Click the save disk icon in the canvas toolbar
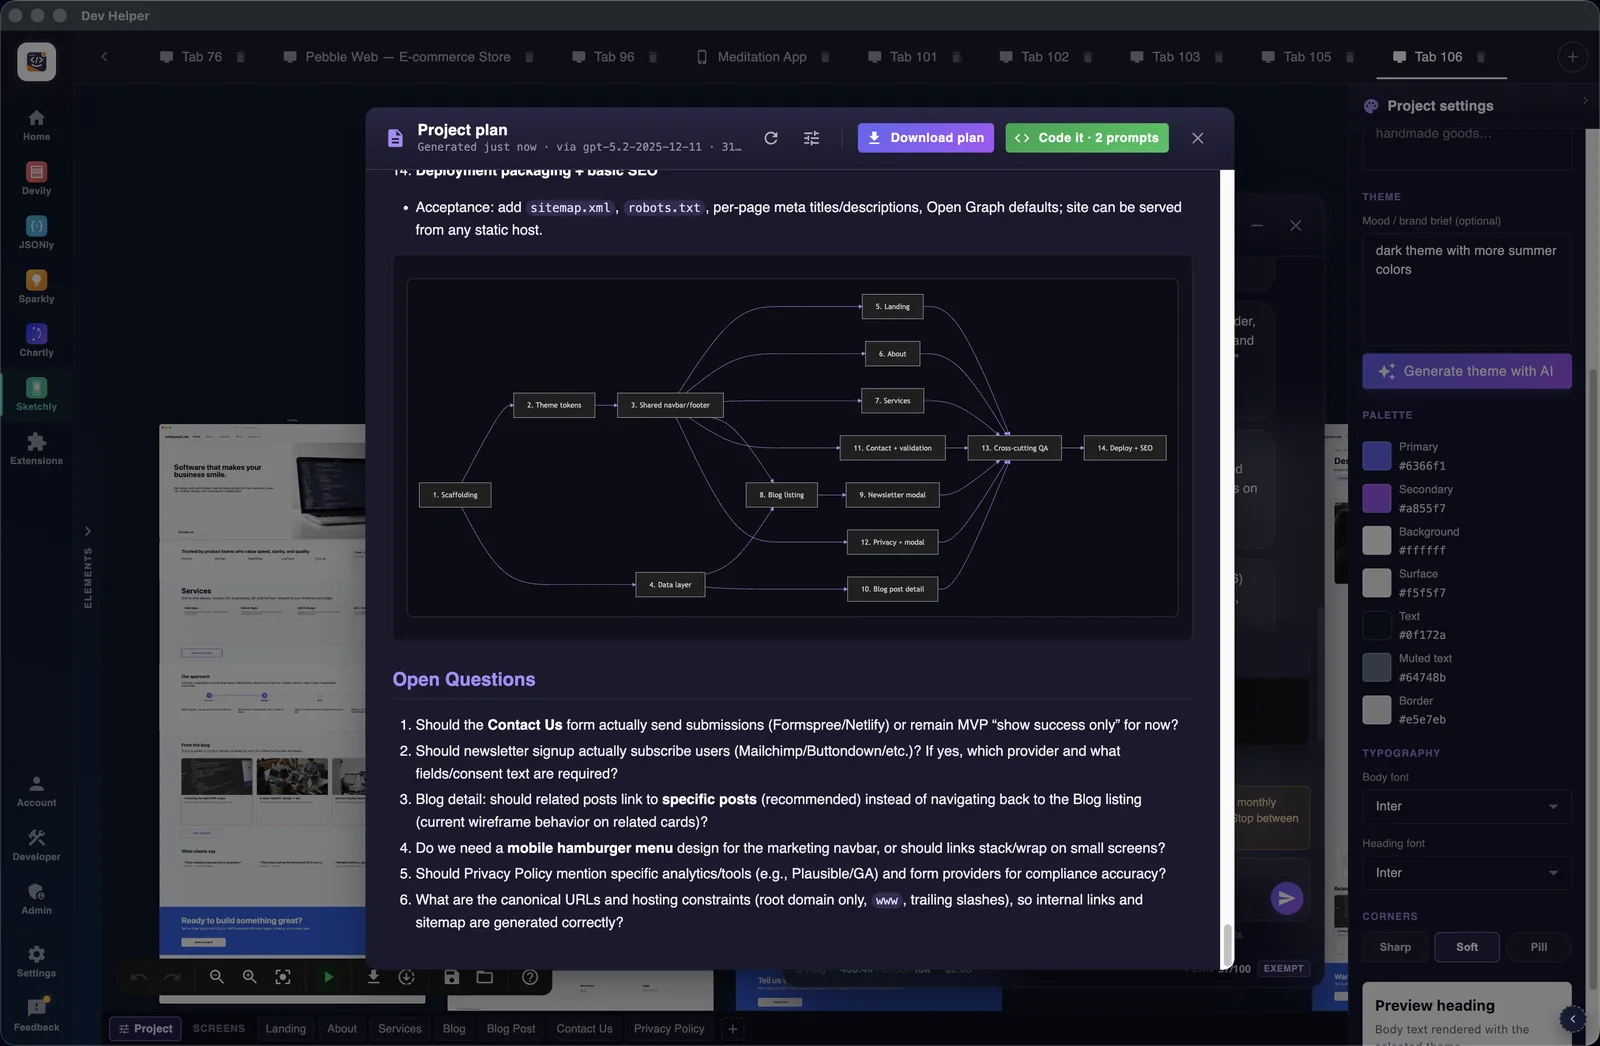Image resolution: width=1600 pixels, height=1046 pixels. coord(451,977)
